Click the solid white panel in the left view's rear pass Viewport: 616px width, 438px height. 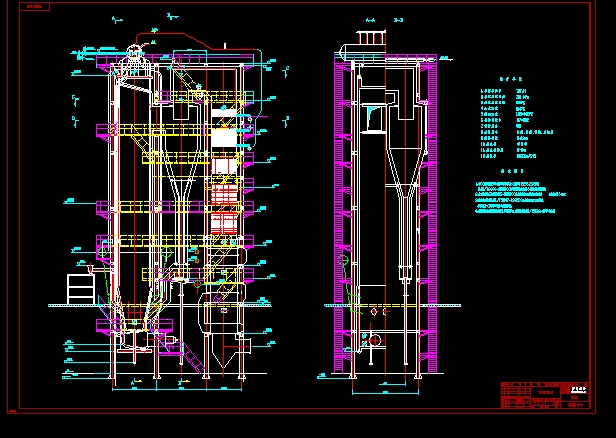tap(224, 137)
